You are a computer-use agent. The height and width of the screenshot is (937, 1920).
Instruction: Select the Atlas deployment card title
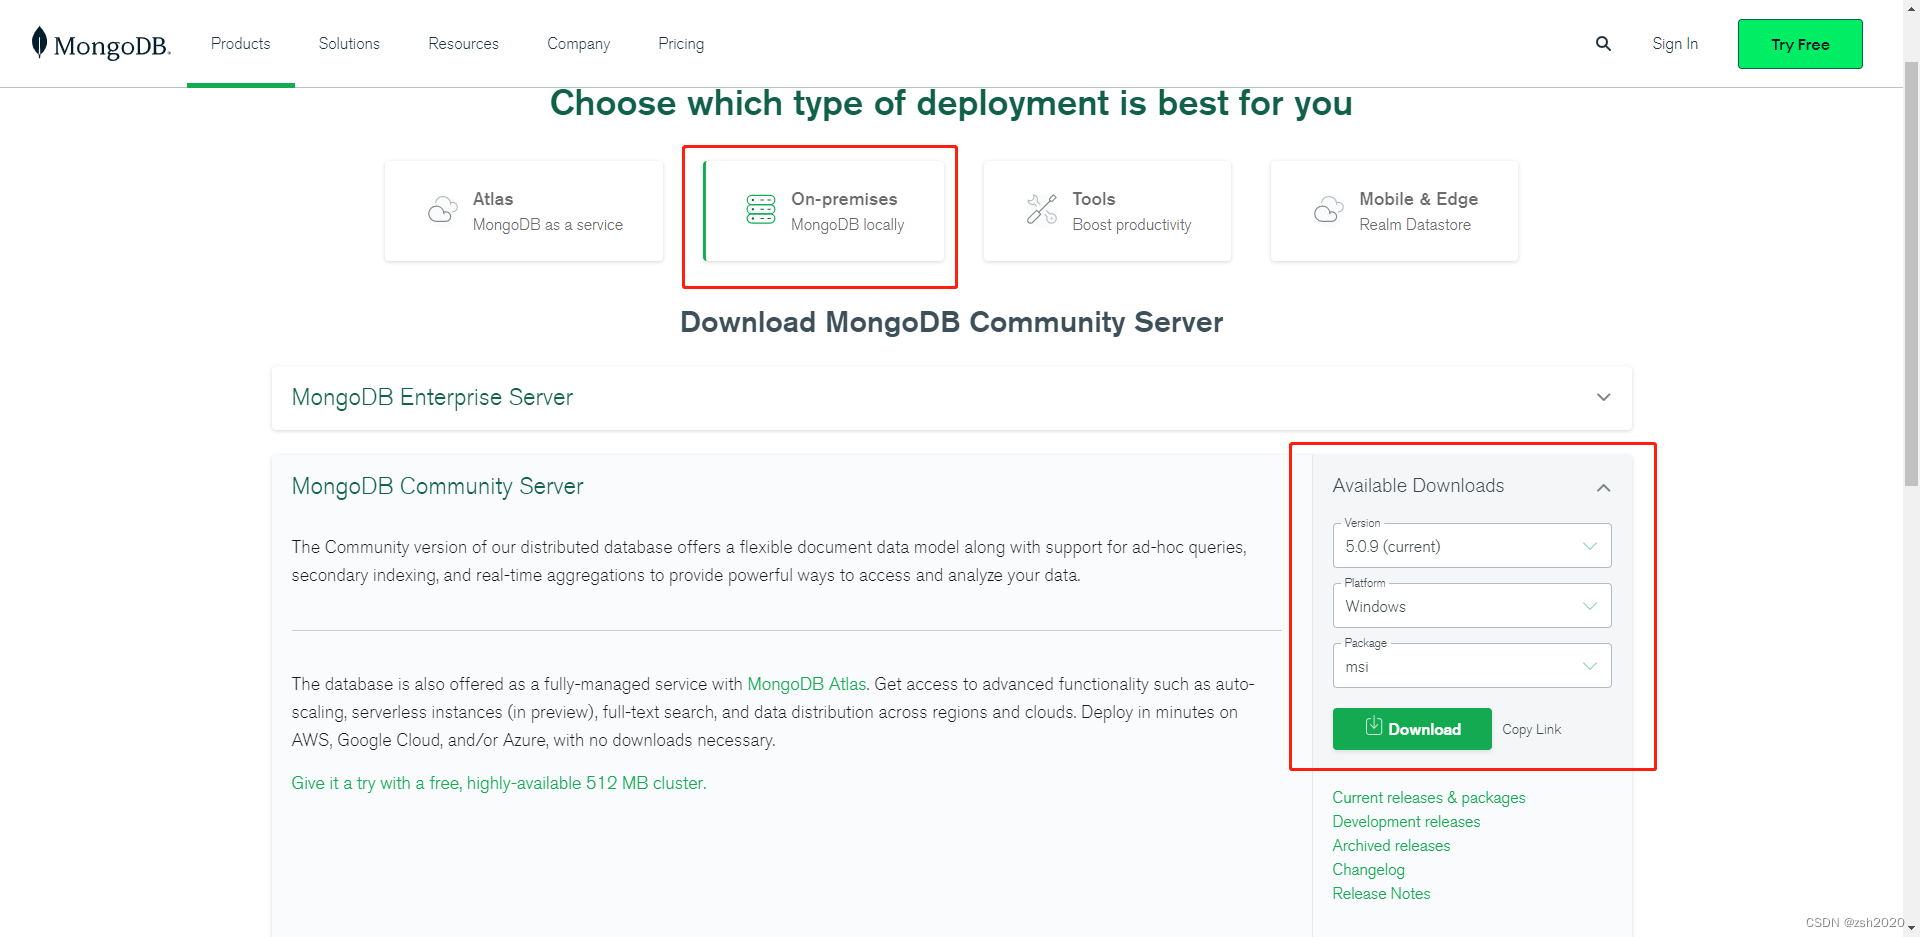click(493, 199)
